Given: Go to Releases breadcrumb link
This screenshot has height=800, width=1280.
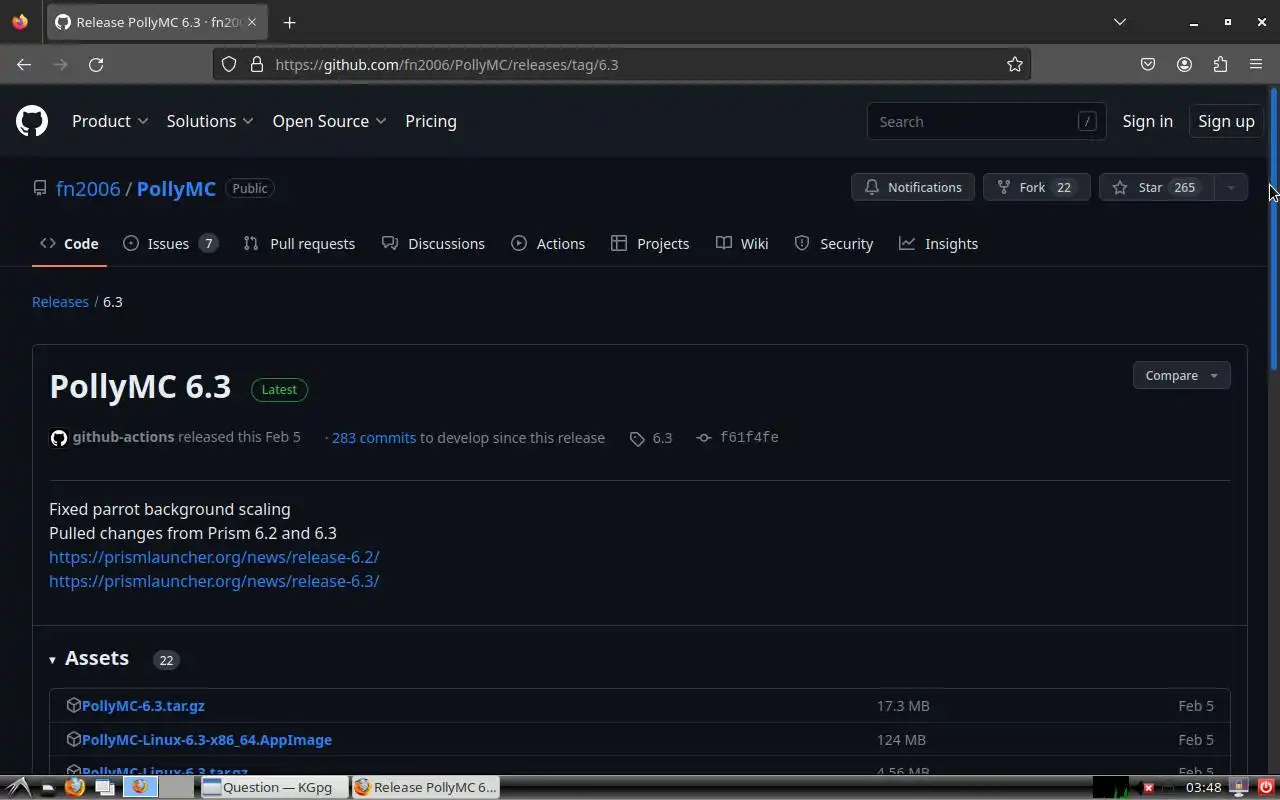Looking at the screenshot, I should pyautogui.click(x=60, y=301).
